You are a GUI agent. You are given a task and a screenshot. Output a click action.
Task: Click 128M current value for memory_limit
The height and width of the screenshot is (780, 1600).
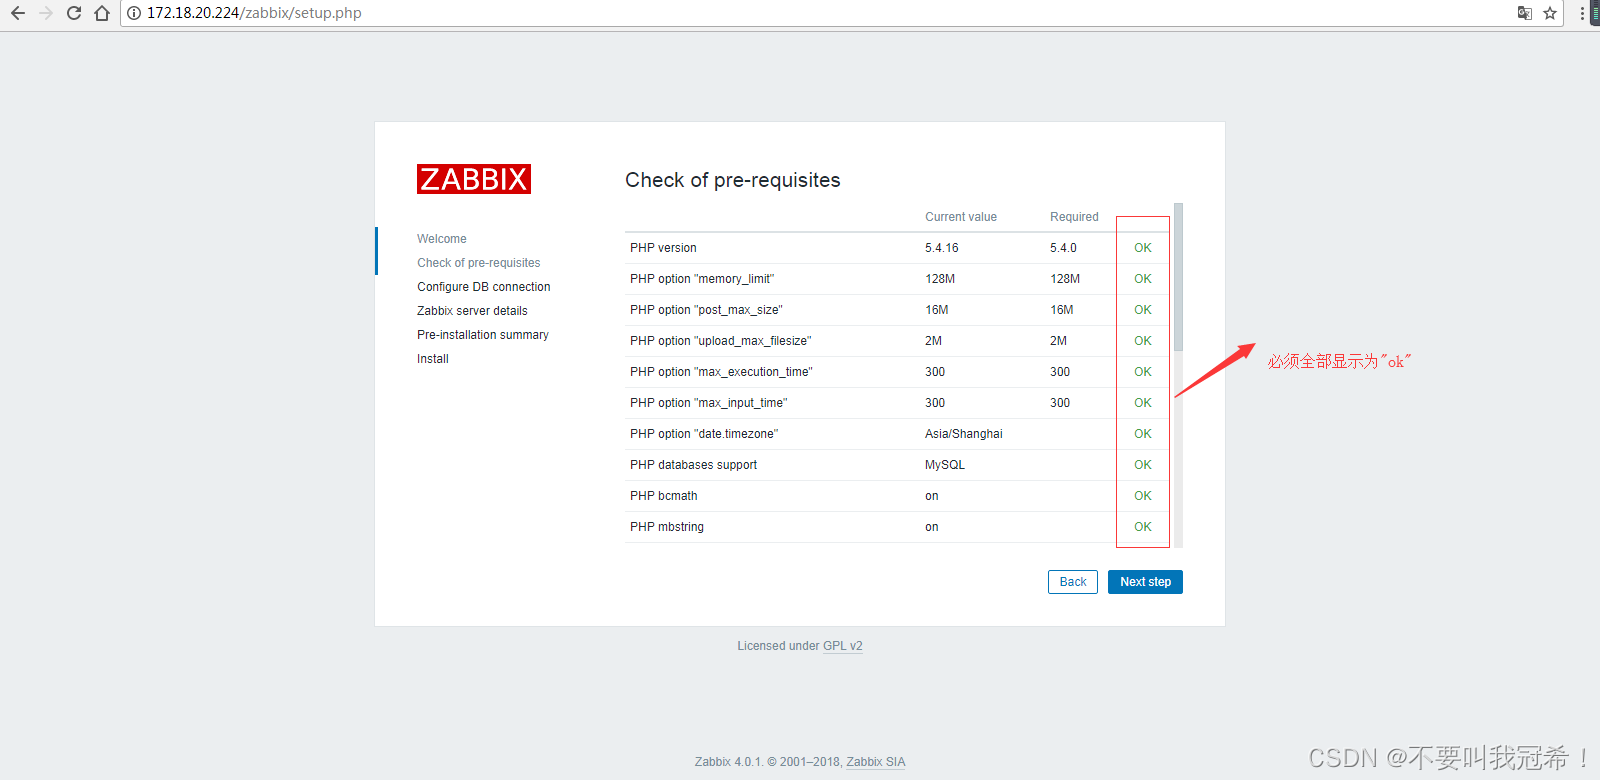point(940,279)
